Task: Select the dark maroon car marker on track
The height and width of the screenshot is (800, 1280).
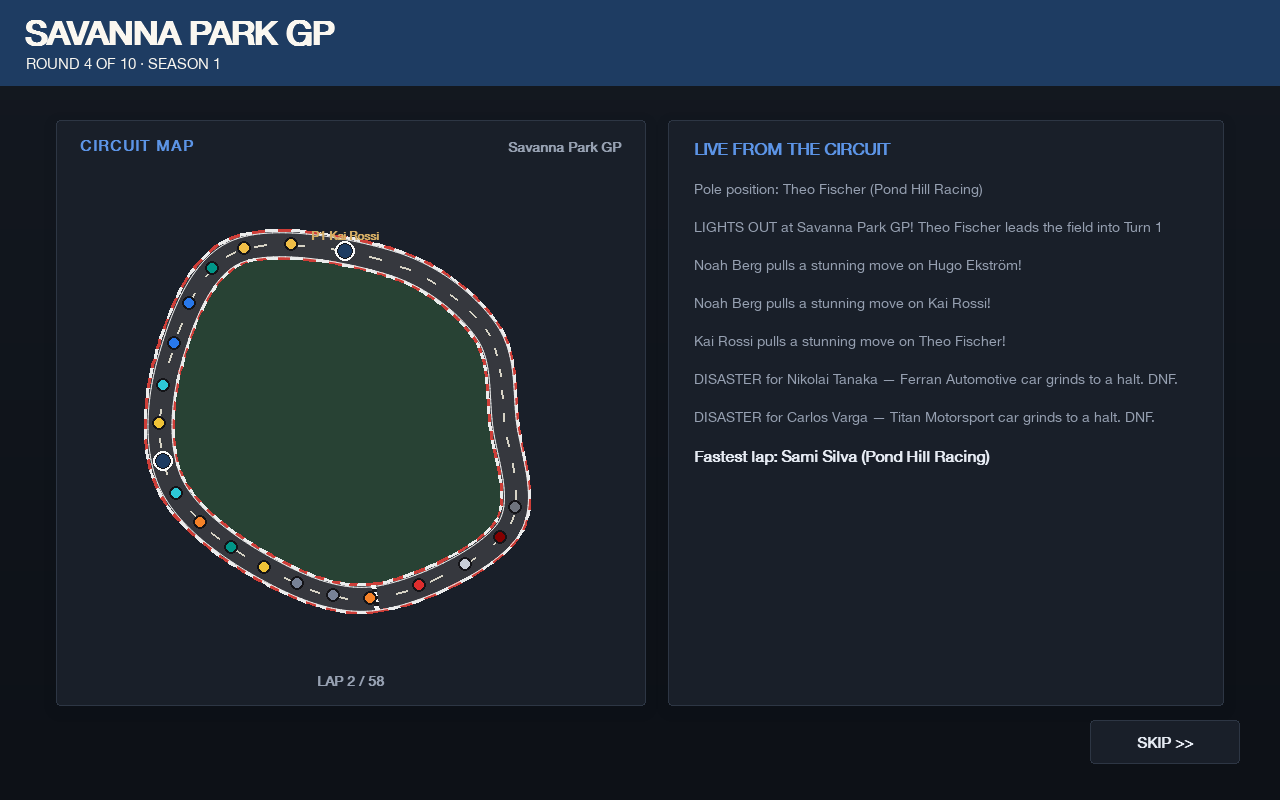Action: (500, 537)
